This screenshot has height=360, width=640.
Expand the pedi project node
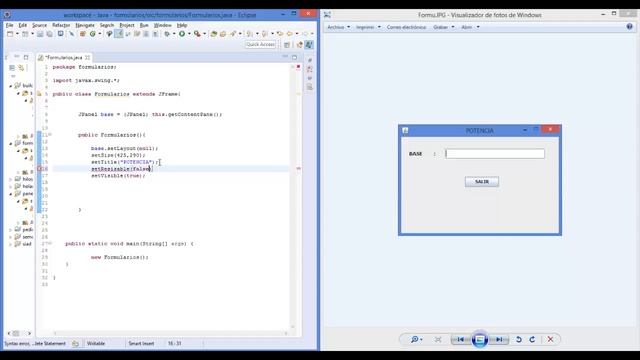click(11, 230)
